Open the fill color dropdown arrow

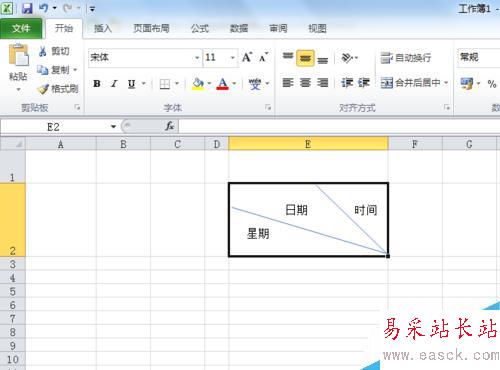pyautogui.click(x=209, y=84)
